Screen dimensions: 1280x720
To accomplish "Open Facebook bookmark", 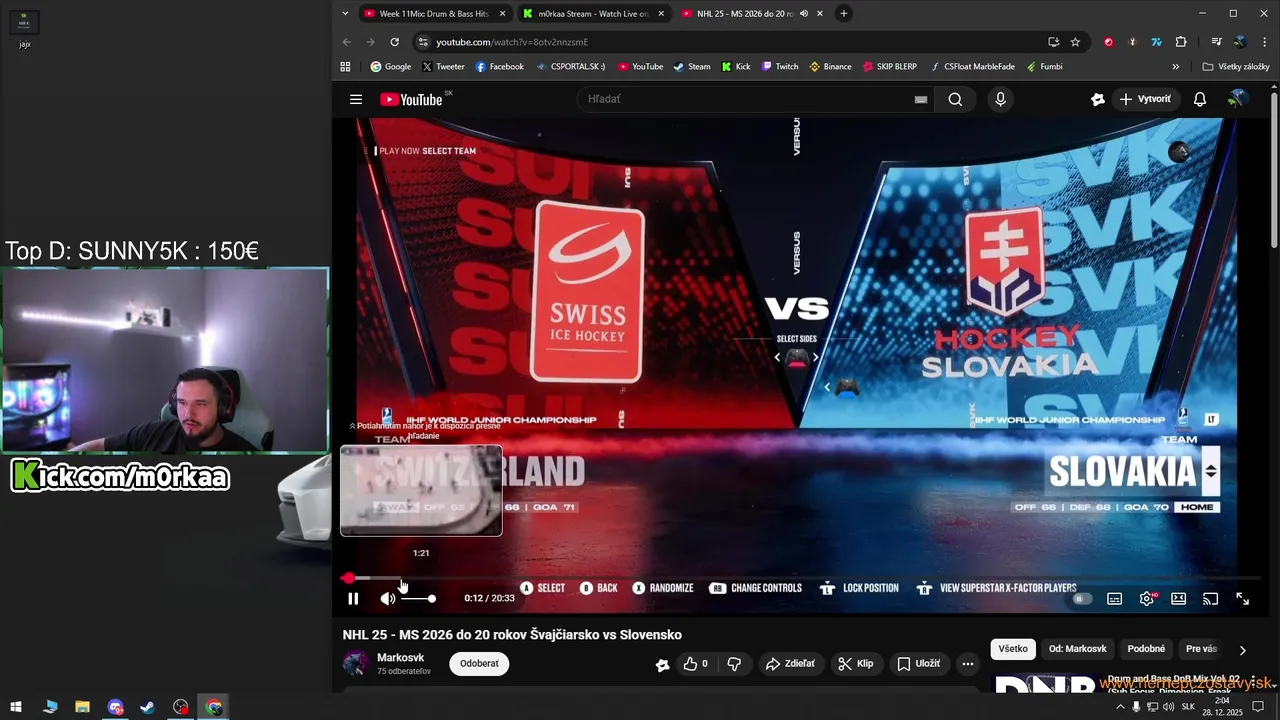I will [x=500, y=67].
